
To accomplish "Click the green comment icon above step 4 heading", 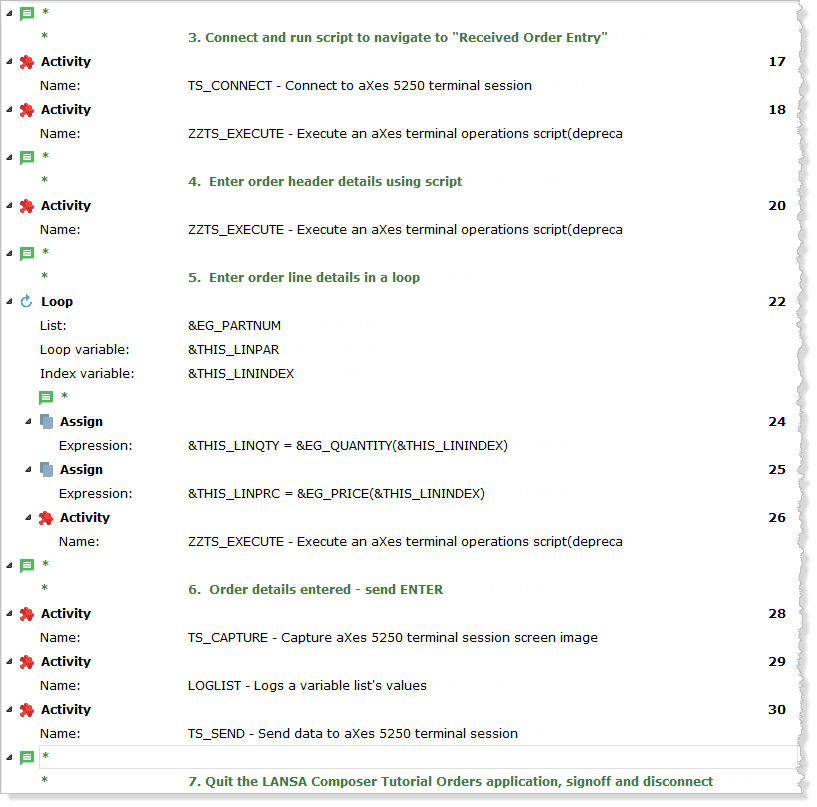I will pyautogui.click(x=27, y=157).
